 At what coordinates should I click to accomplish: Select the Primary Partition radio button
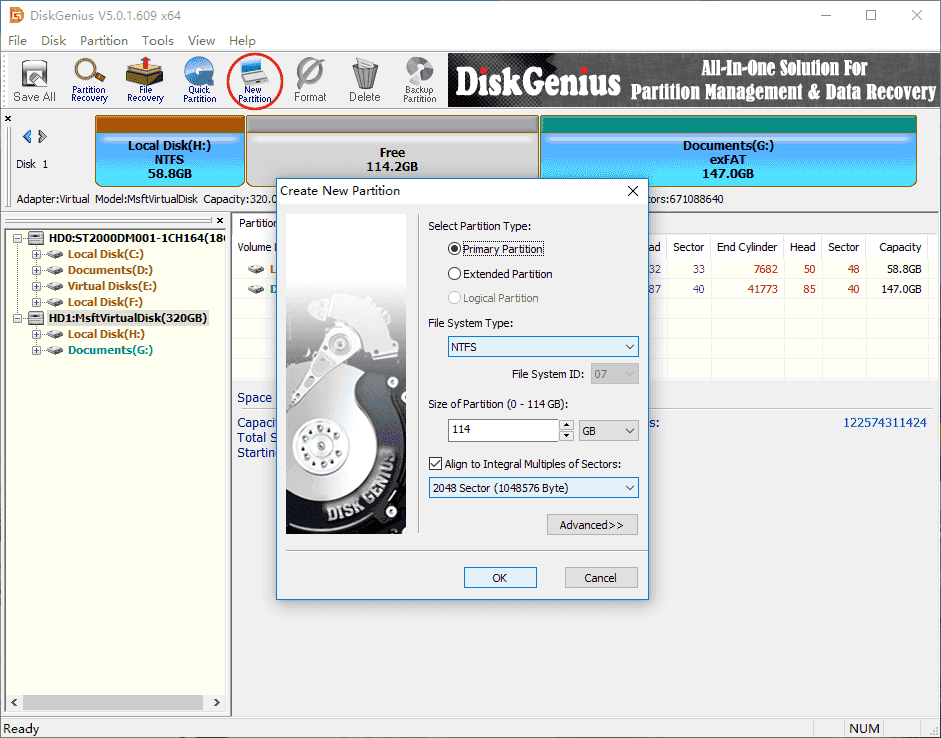pos(454,248)
